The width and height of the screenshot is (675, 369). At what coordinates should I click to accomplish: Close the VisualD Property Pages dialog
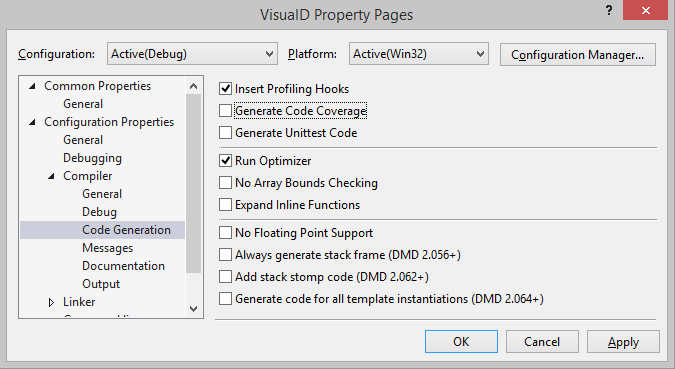pyautogui.click(x=645, y=10)
